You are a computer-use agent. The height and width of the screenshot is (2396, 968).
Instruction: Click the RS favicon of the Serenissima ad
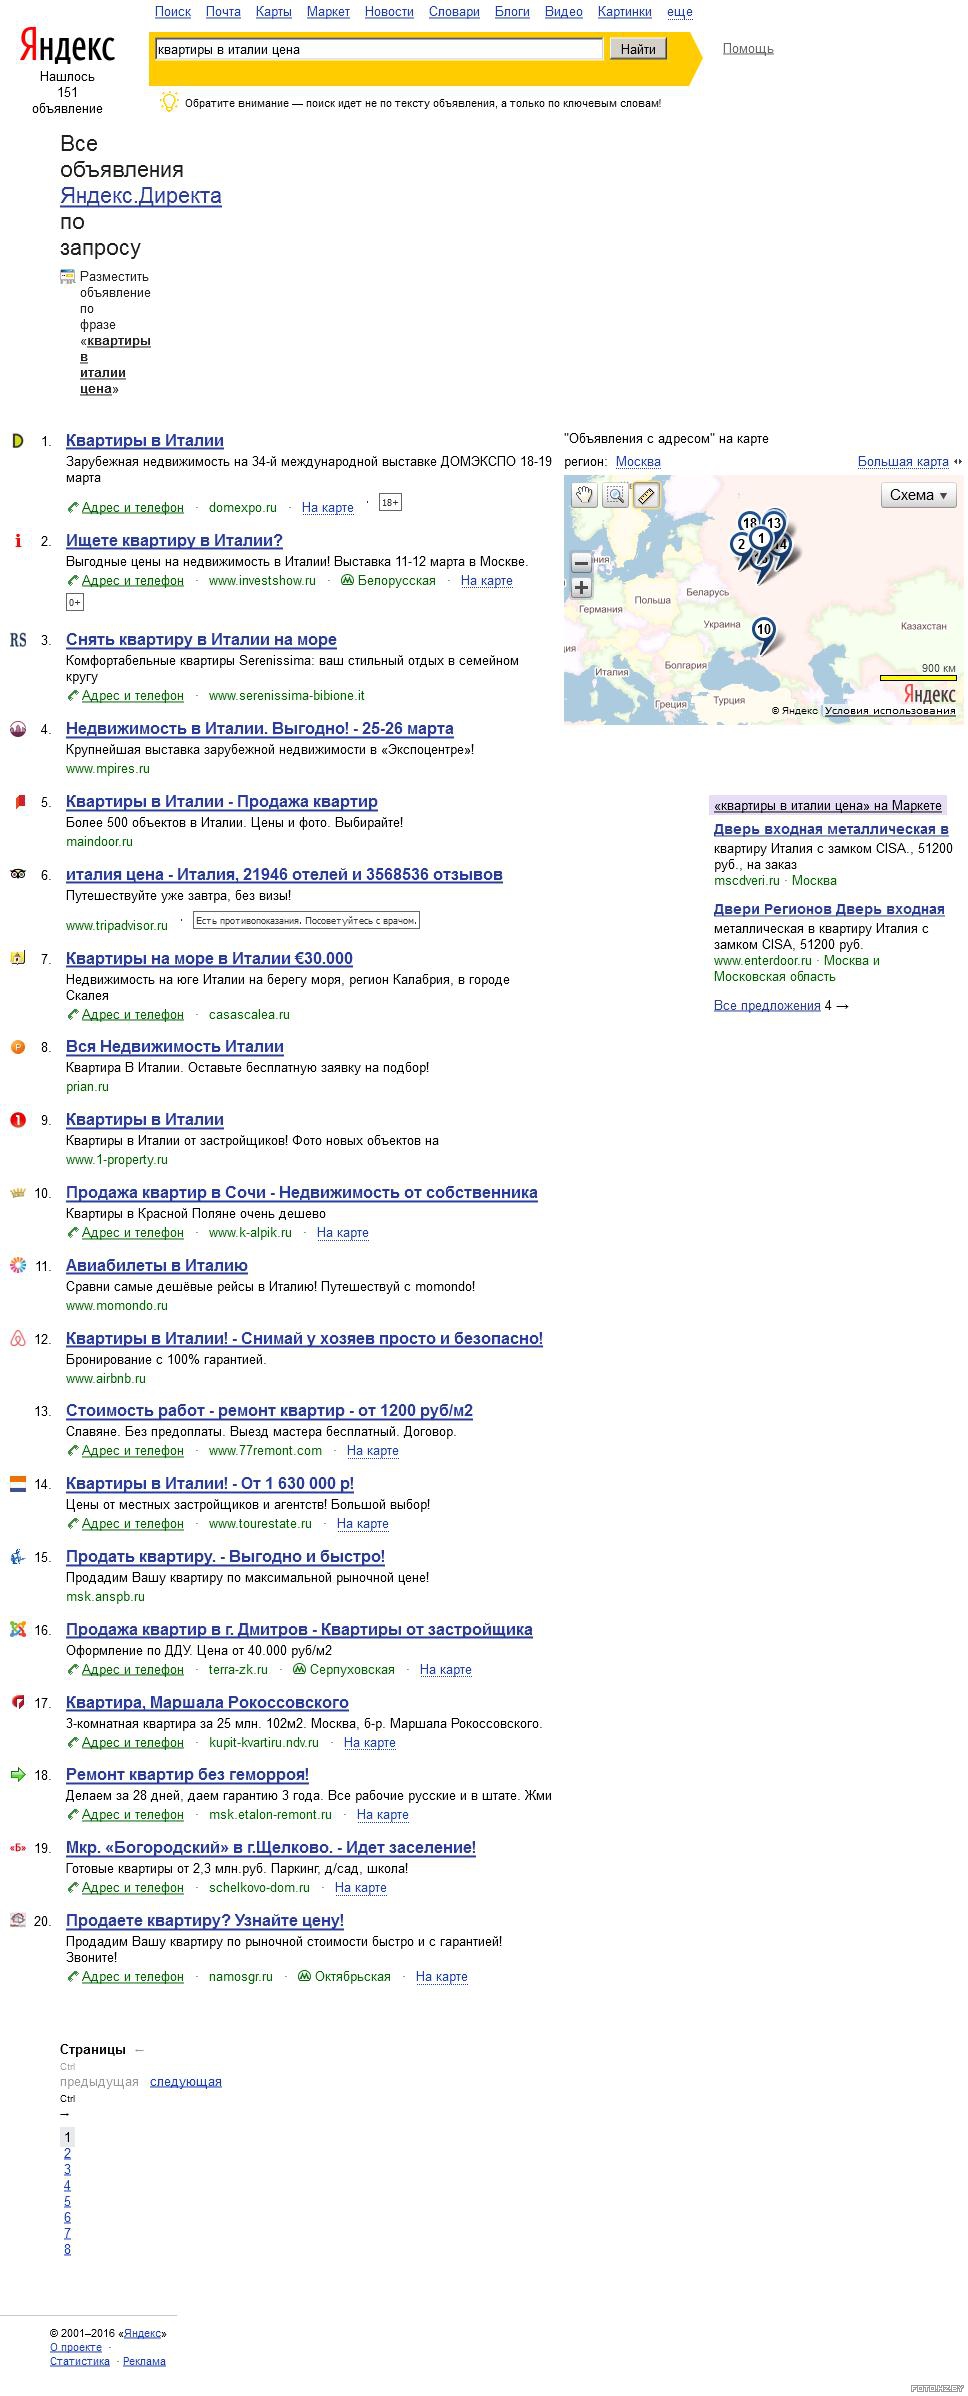17,640
